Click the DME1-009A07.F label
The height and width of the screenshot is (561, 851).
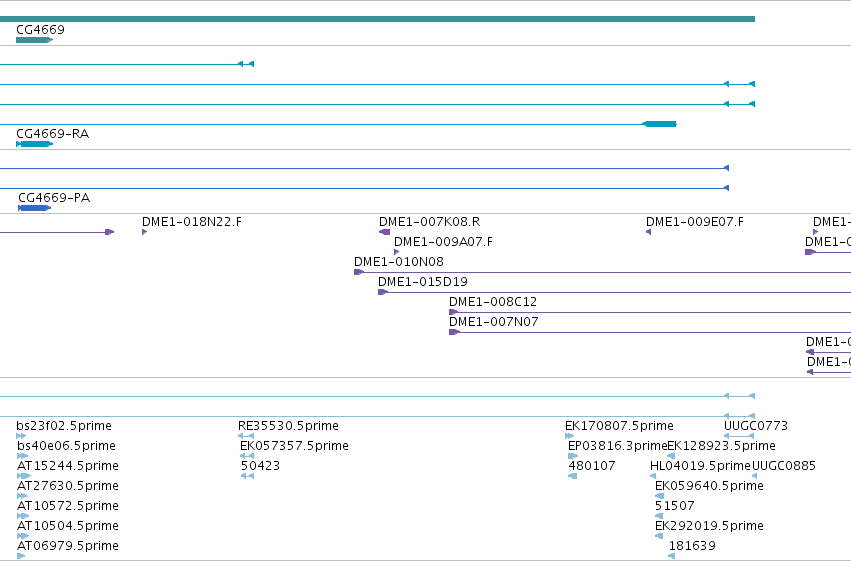click(443, 242)
